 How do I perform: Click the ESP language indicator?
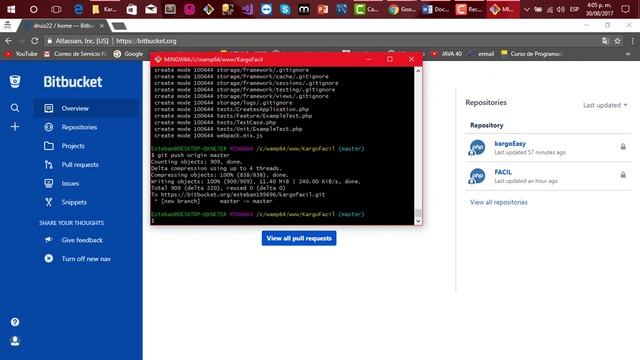click(574, 9)
